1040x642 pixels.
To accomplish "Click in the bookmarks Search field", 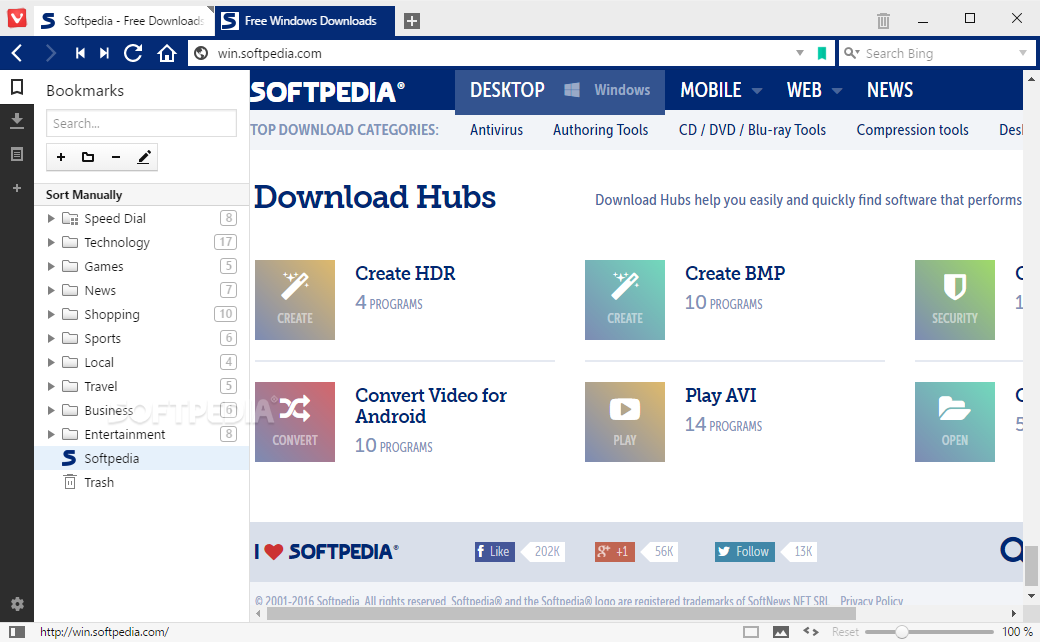I will pyautogui.click(x=141, y=123).
